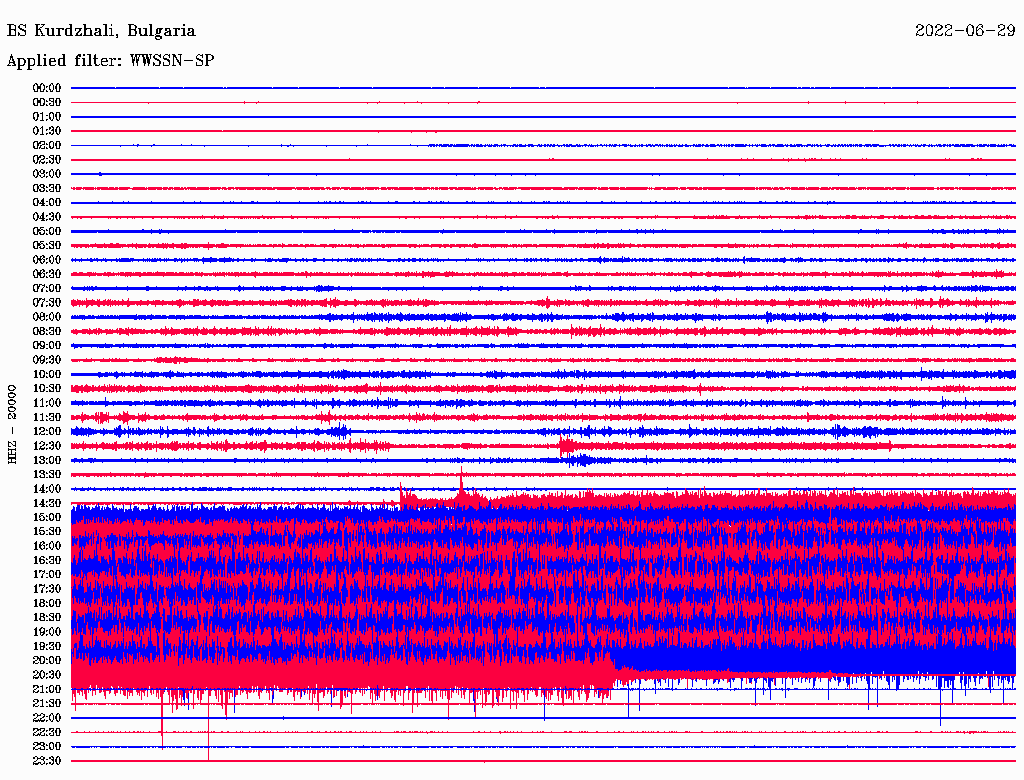Select the 00:30 time label
Image resolution: width=1024 pixels, height=780 pixels.
pos(47,102)
